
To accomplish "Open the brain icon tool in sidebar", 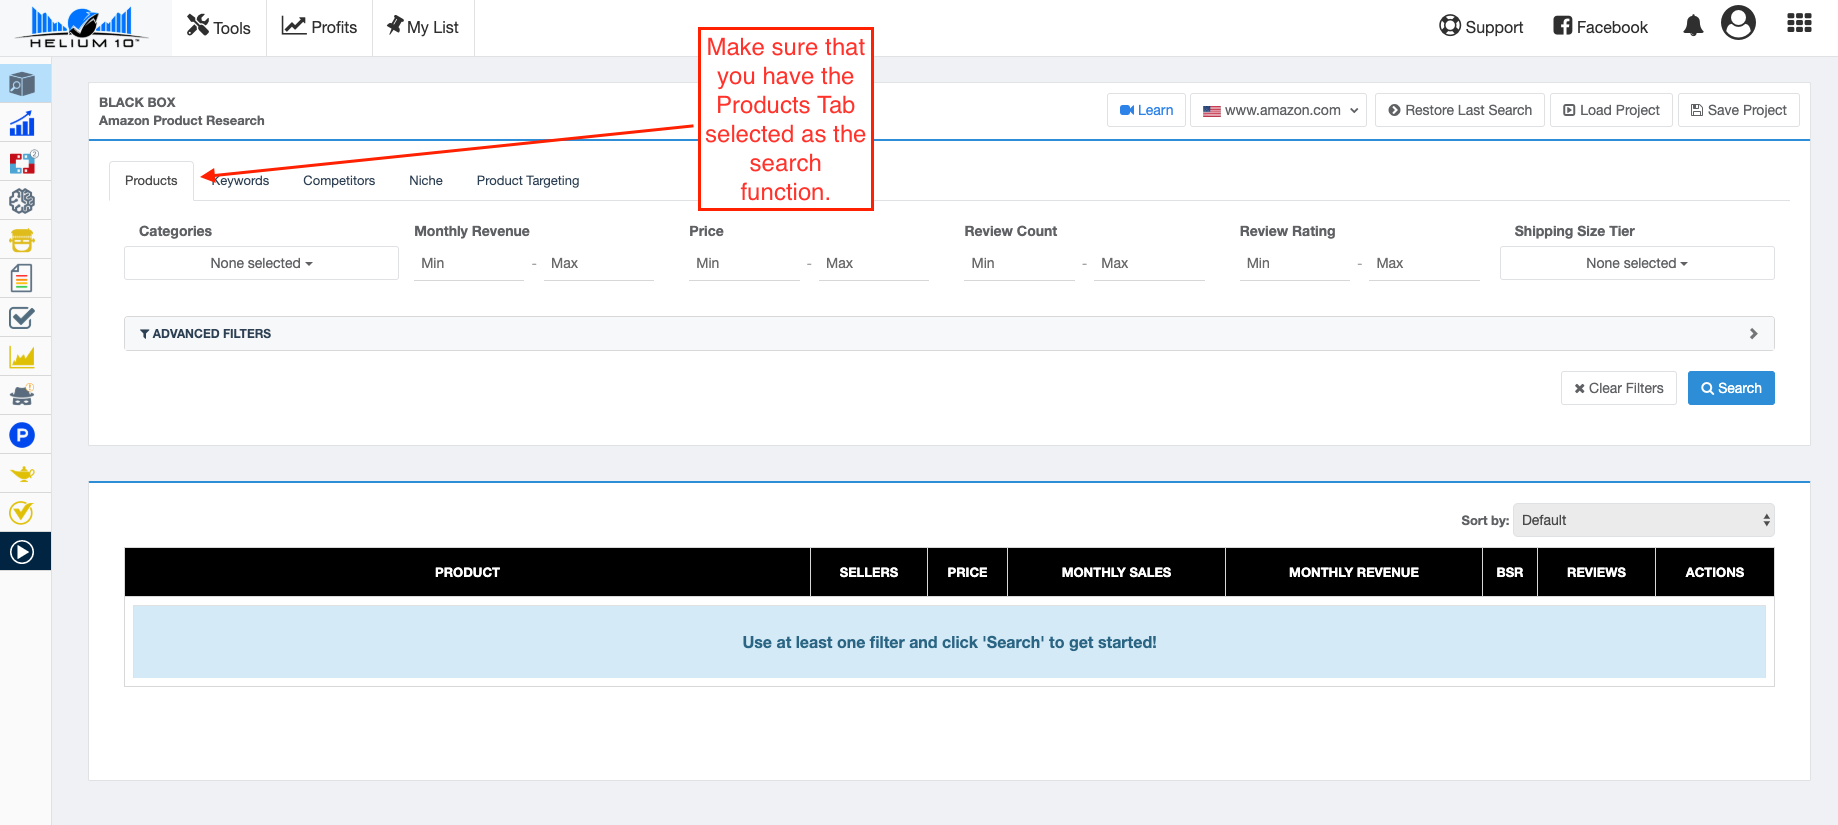I will 22,201.
